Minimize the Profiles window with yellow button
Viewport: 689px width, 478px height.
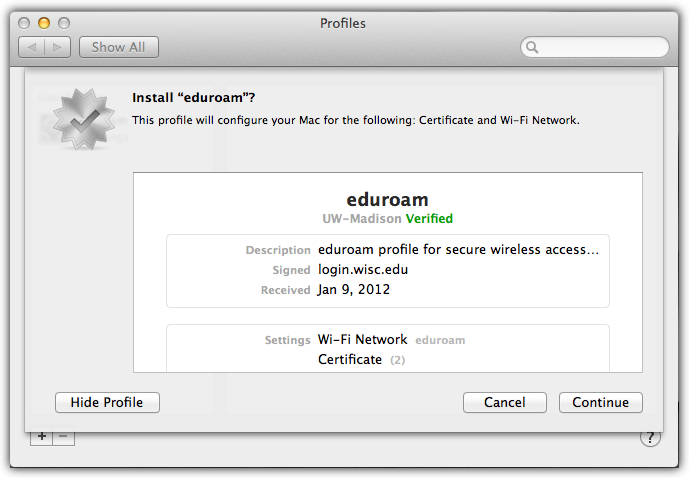[x=44, y=23]
